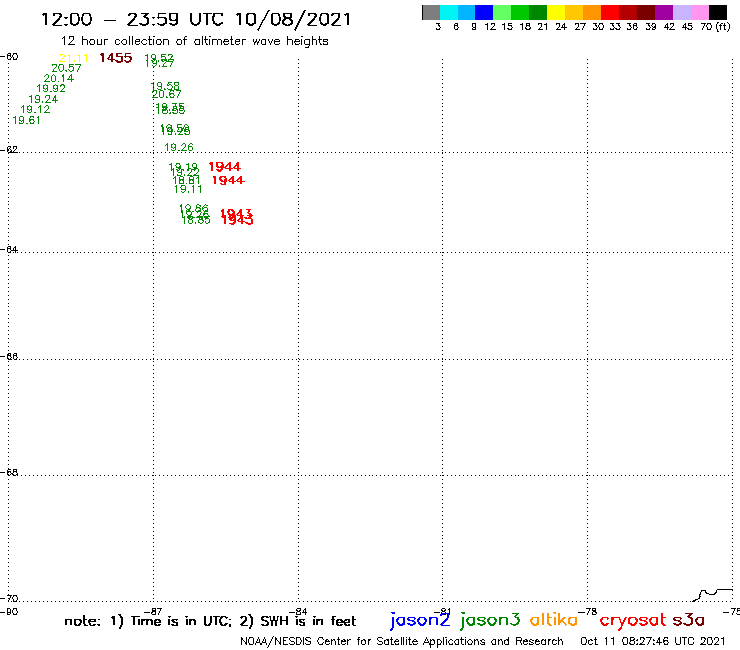Click the NOAA/NESDIS Center credit line
Viewport: 740px width, 650px height.
(x=402, y=641)
